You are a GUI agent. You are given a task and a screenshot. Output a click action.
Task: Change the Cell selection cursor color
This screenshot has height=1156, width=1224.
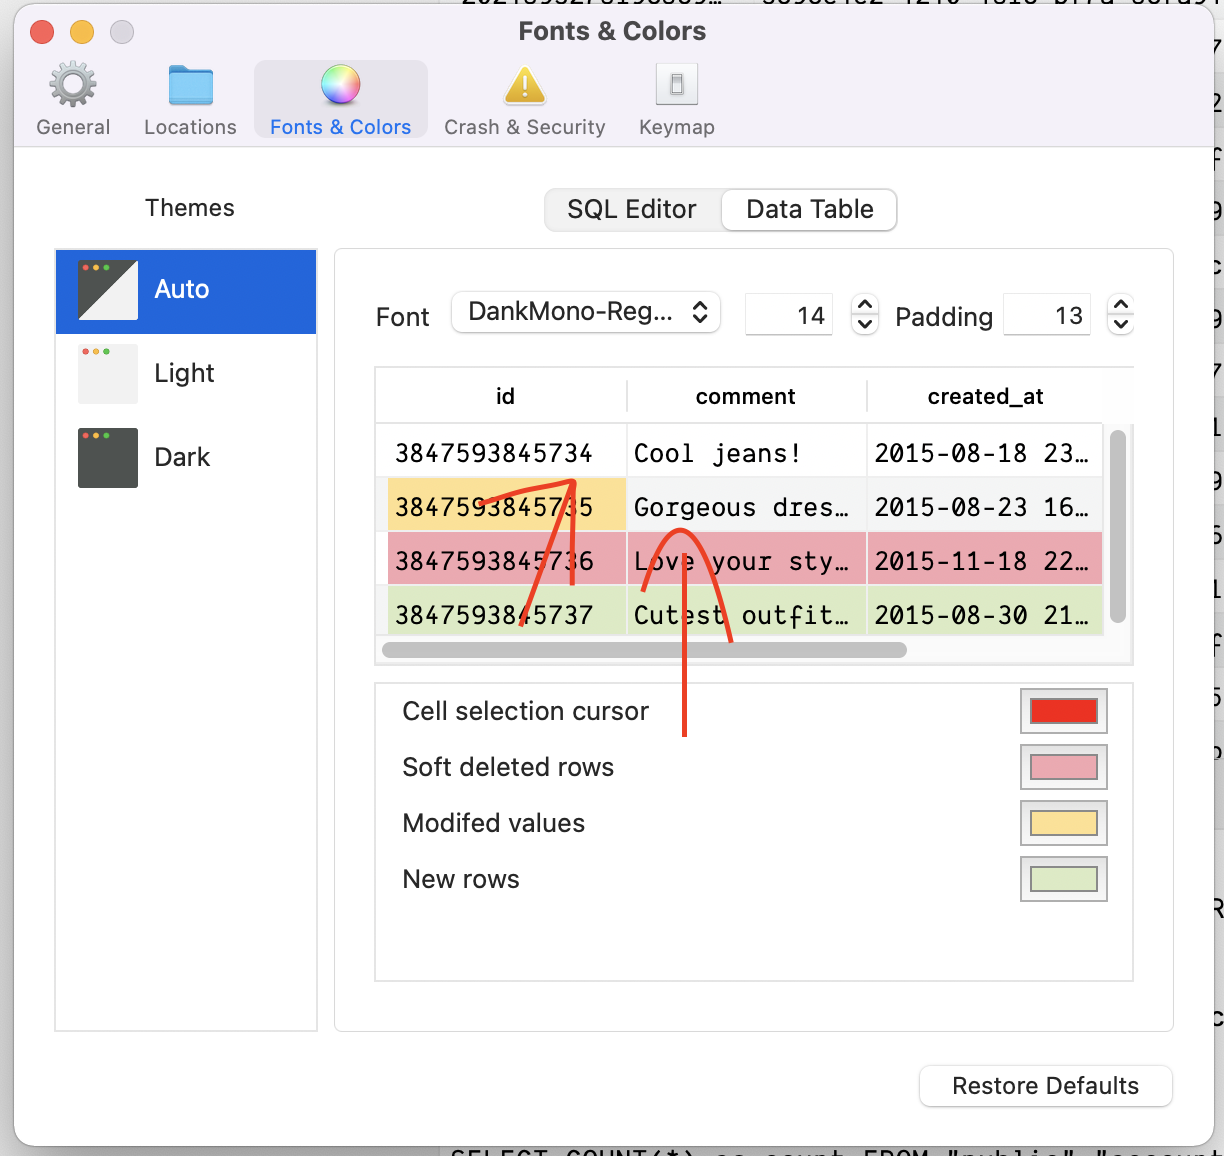(x=1063, y=711)
